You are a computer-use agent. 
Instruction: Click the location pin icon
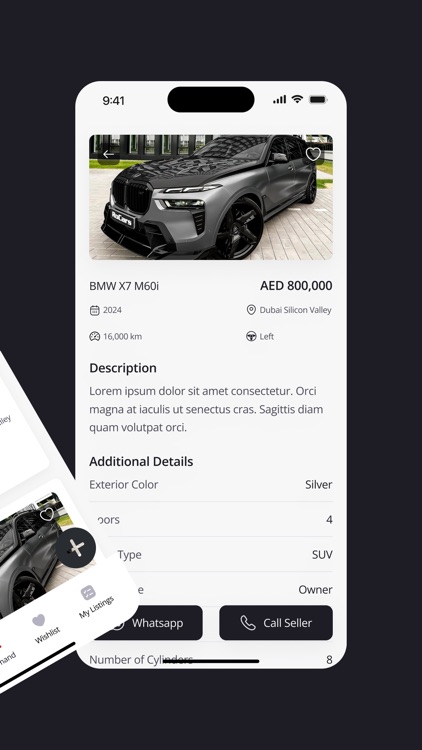point(251,310)
